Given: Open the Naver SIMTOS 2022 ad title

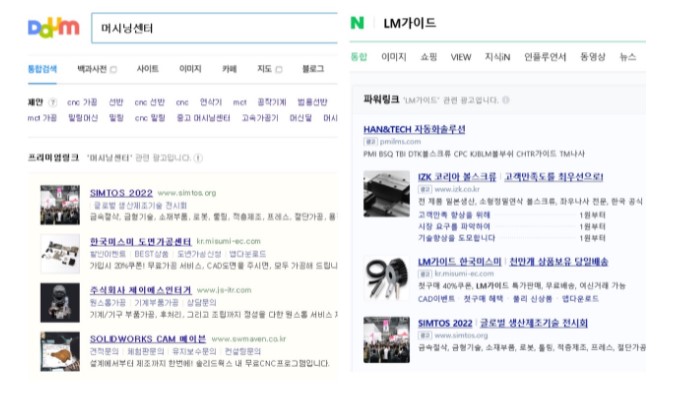Looking at the screenshot, I should [x=445, y=323].
